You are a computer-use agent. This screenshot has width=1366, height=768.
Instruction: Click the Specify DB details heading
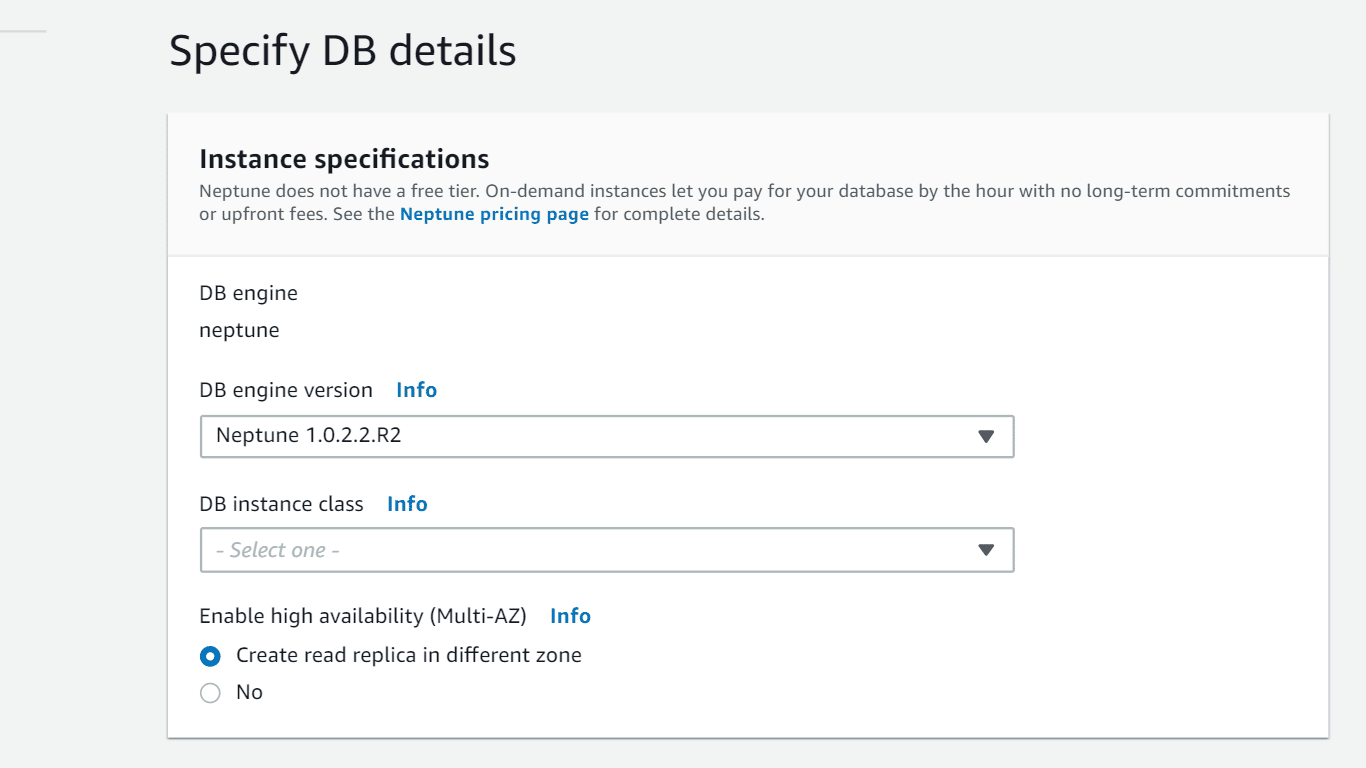click(343, 50)
